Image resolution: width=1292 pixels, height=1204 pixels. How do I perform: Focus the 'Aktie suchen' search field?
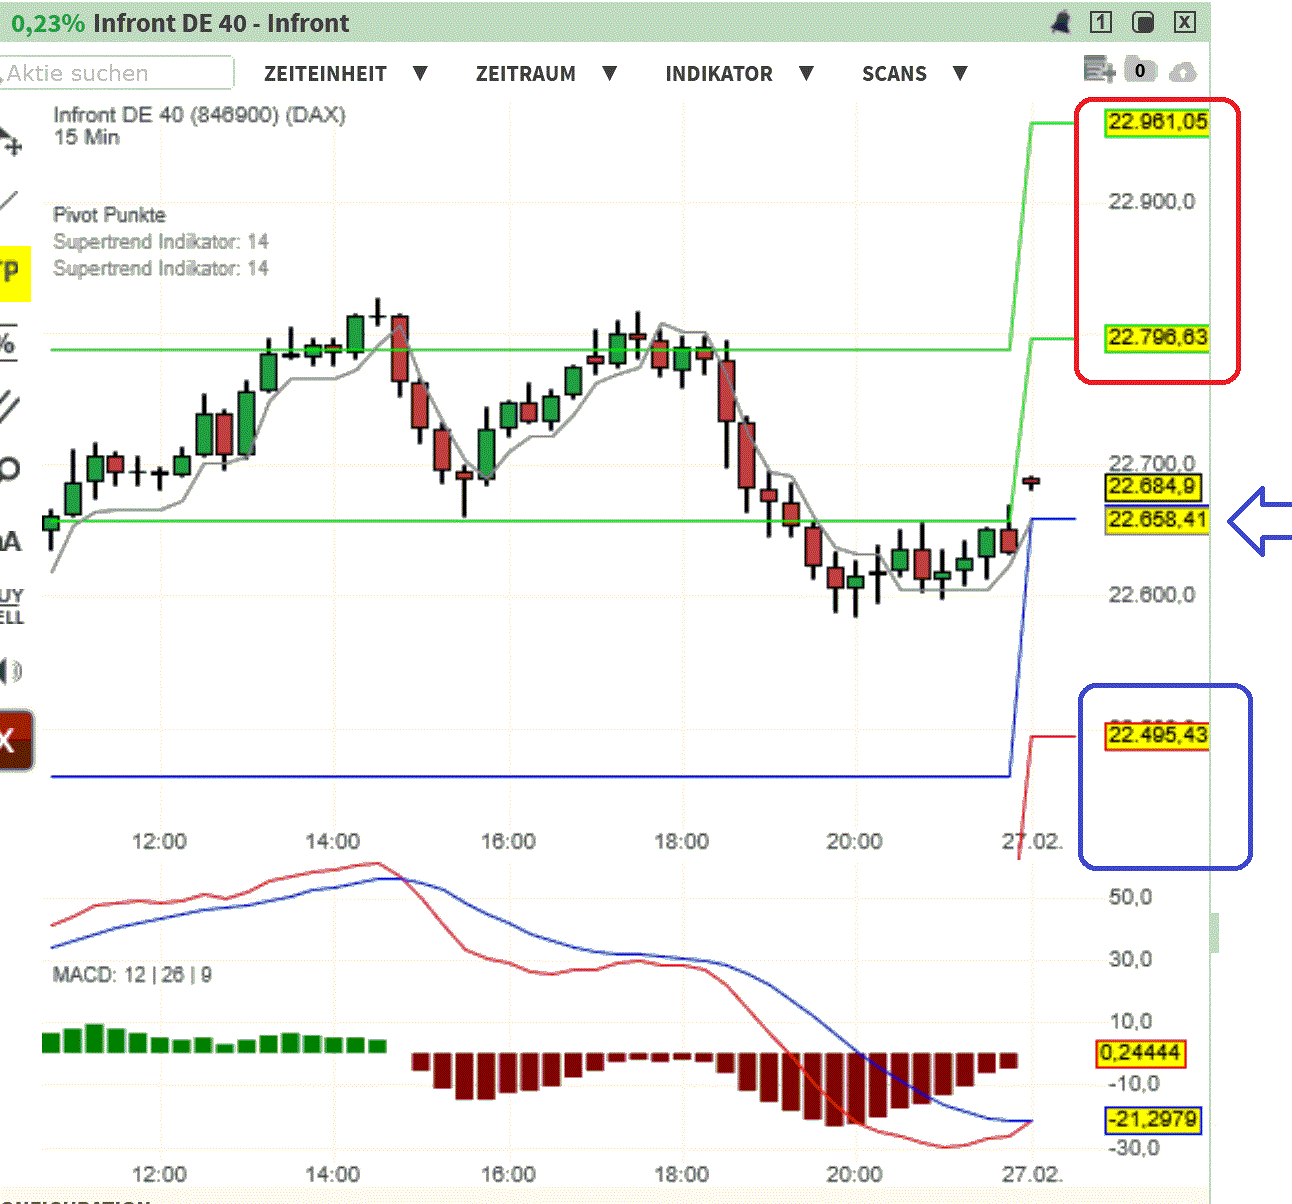116,73
